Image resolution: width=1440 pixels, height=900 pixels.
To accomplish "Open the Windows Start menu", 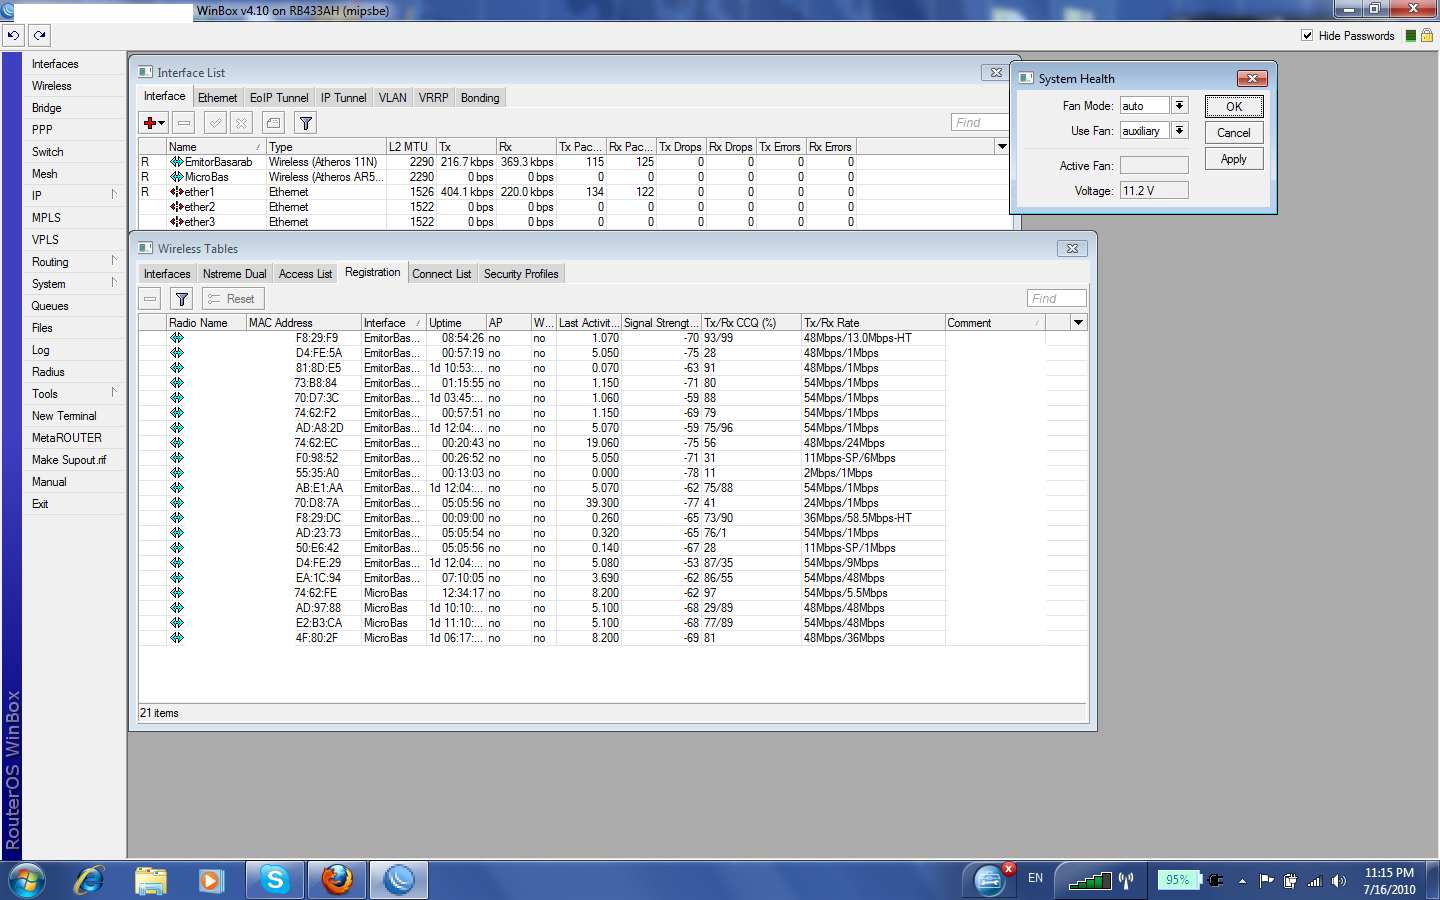I will [27, 880].
